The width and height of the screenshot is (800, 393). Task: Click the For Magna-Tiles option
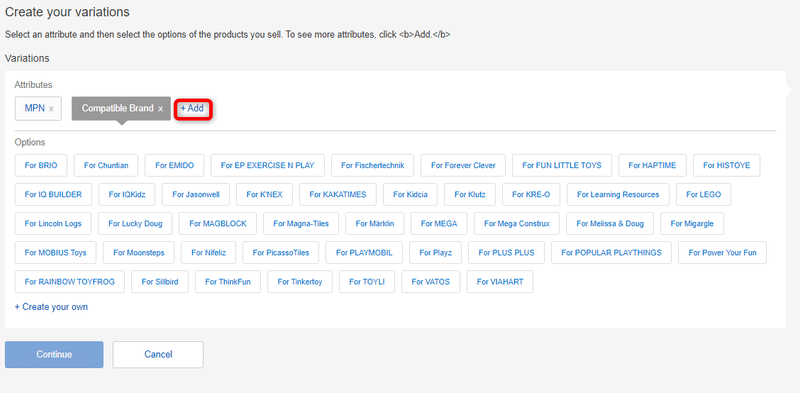click(301, 224)
